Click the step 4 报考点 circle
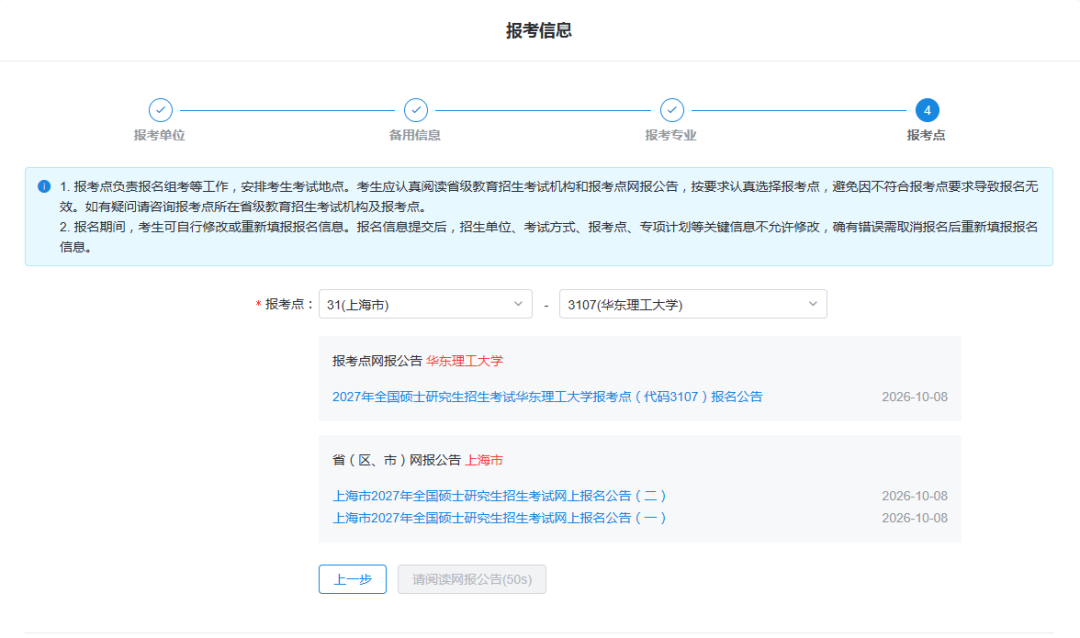This screenshot has width=1080, height=638. 927,110
